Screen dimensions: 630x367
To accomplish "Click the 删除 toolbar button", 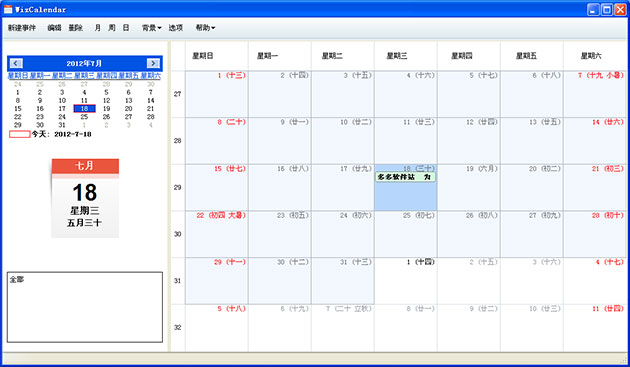I will 76,28.
